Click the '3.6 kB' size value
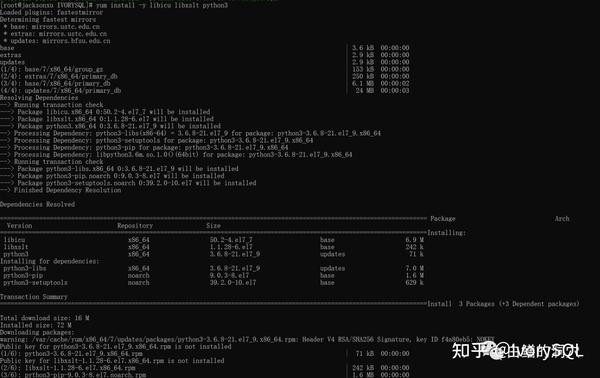 (363, 48)
